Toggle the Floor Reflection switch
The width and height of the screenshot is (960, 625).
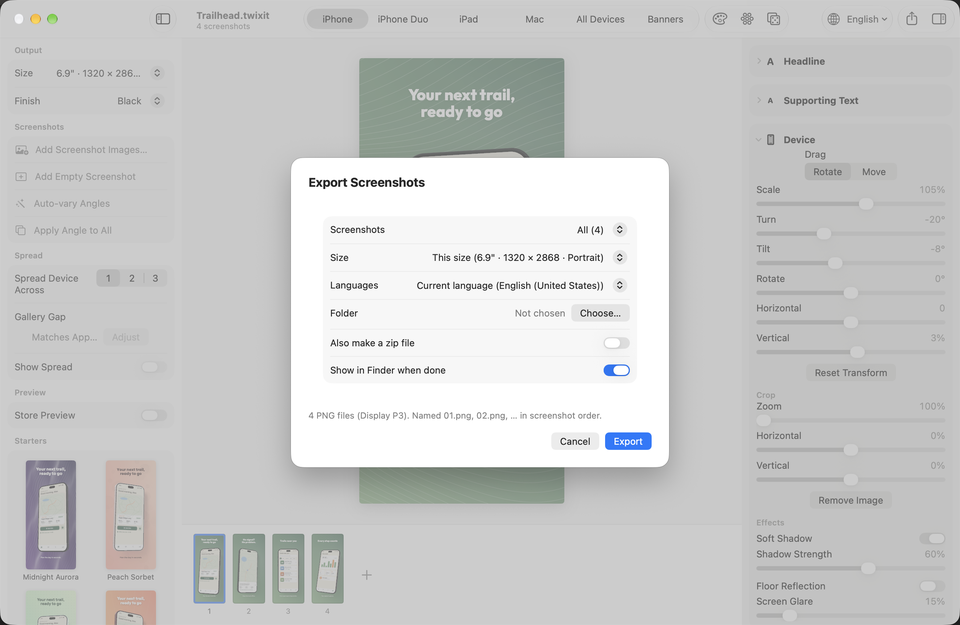(932, 586)
